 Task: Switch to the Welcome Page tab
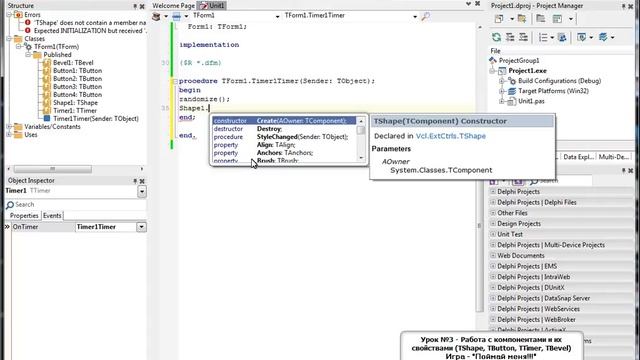coord(173,6)
